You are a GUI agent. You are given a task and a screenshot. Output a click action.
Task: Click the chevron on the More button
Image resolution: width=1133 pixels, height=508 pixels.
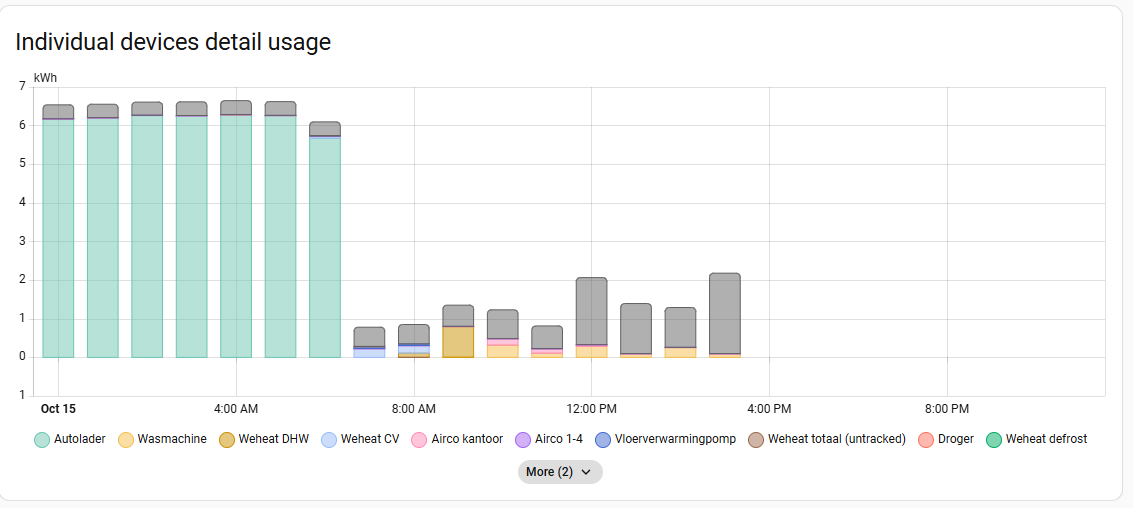pos(586,472)
